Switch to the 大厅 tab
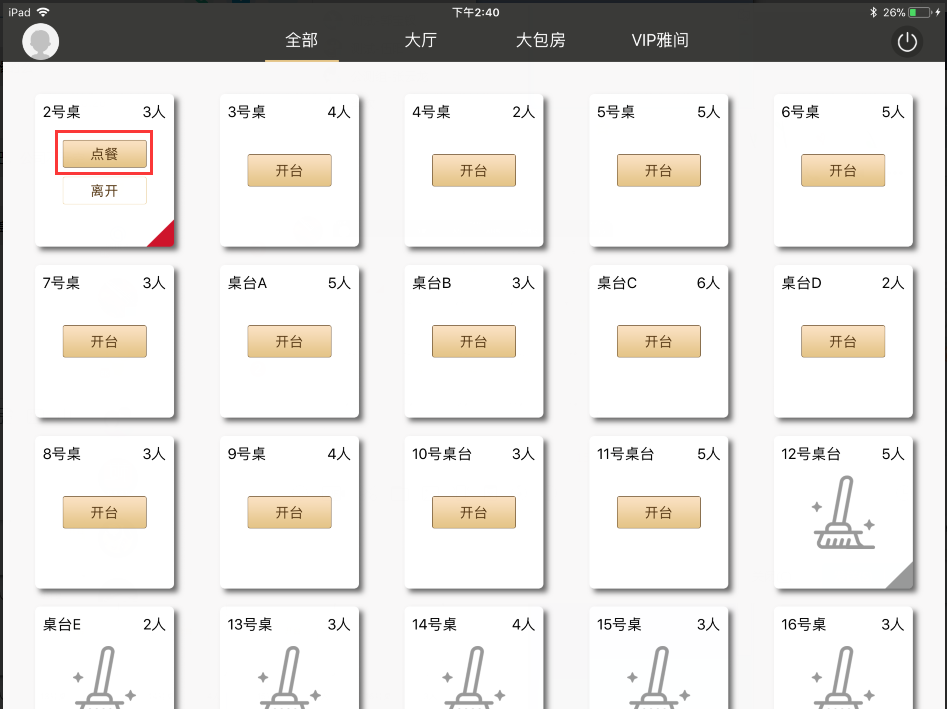The height and width of the screenshot is (709, 947). point(420,40)
